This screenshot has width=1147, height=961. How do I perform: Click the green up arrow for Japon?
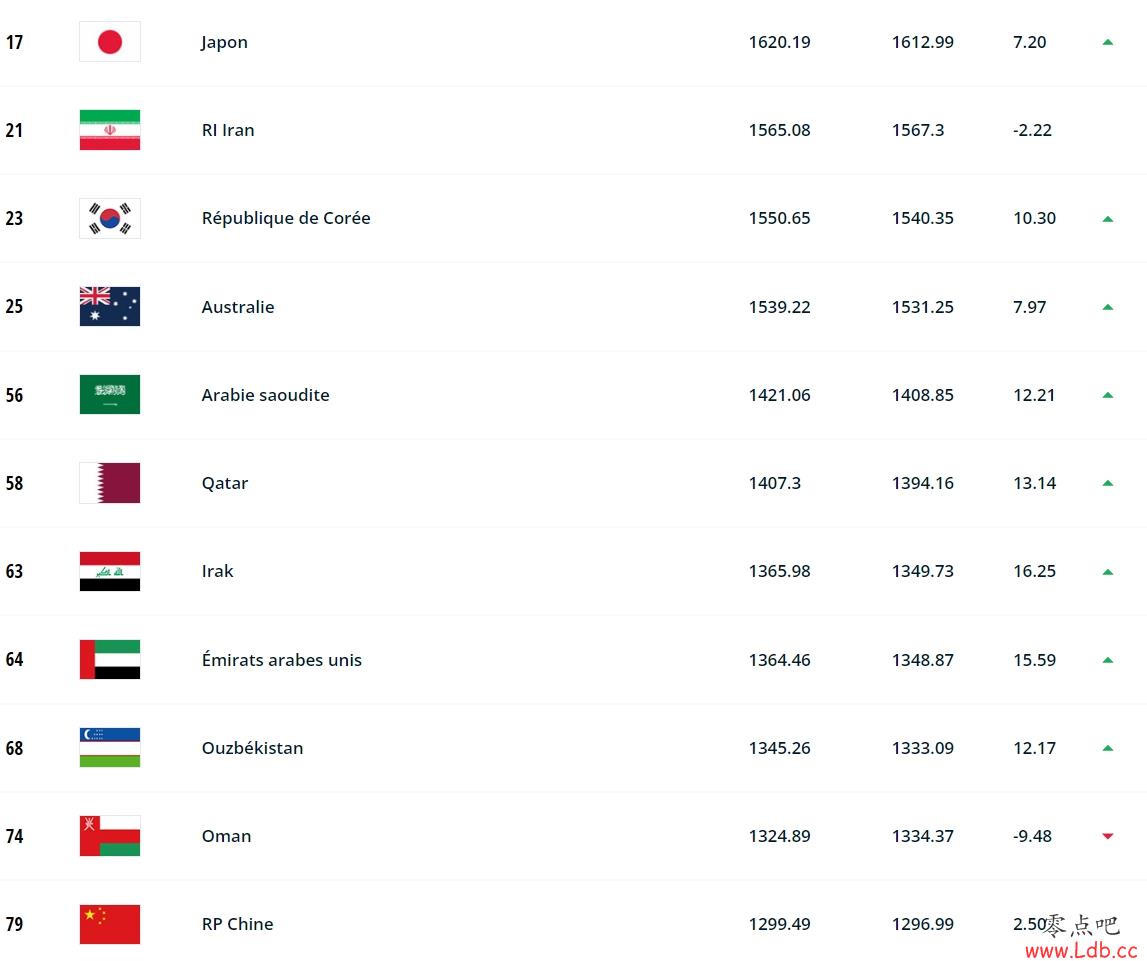click(x=1107, y=42)
